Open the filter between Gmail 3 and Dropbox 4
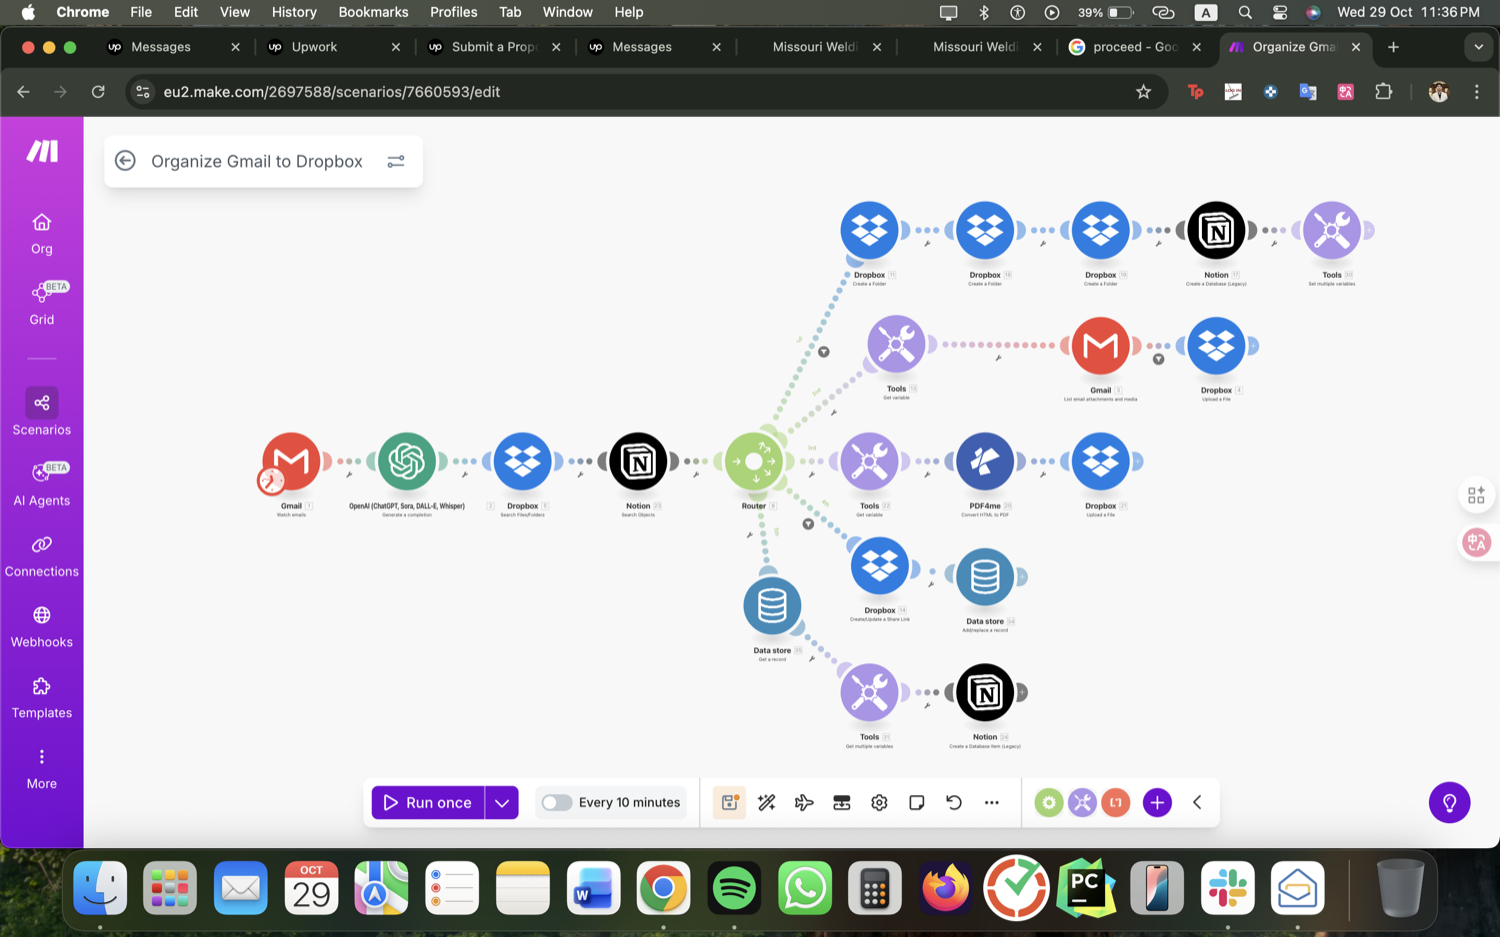Screen dimensions: 1500x937 click(1159, 359)
